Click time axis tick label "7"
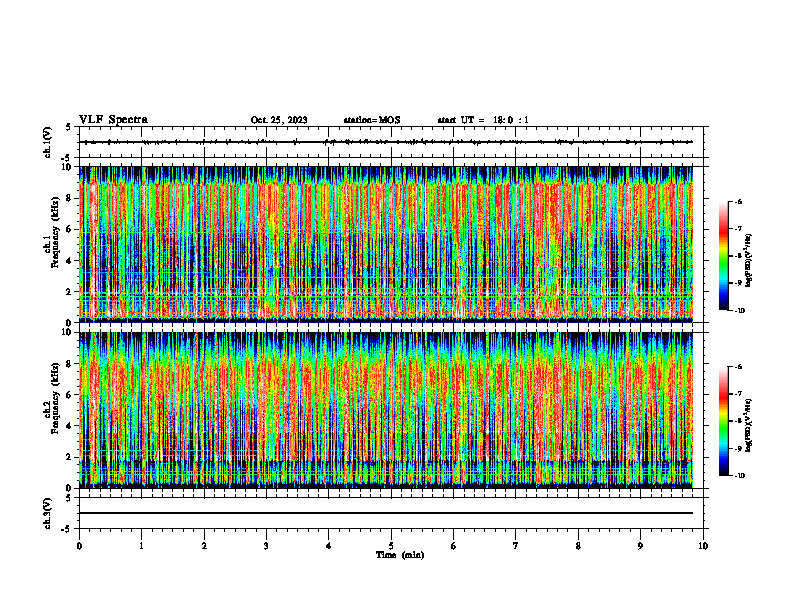This screenshot has height=612, width=792. pos(516,546)
